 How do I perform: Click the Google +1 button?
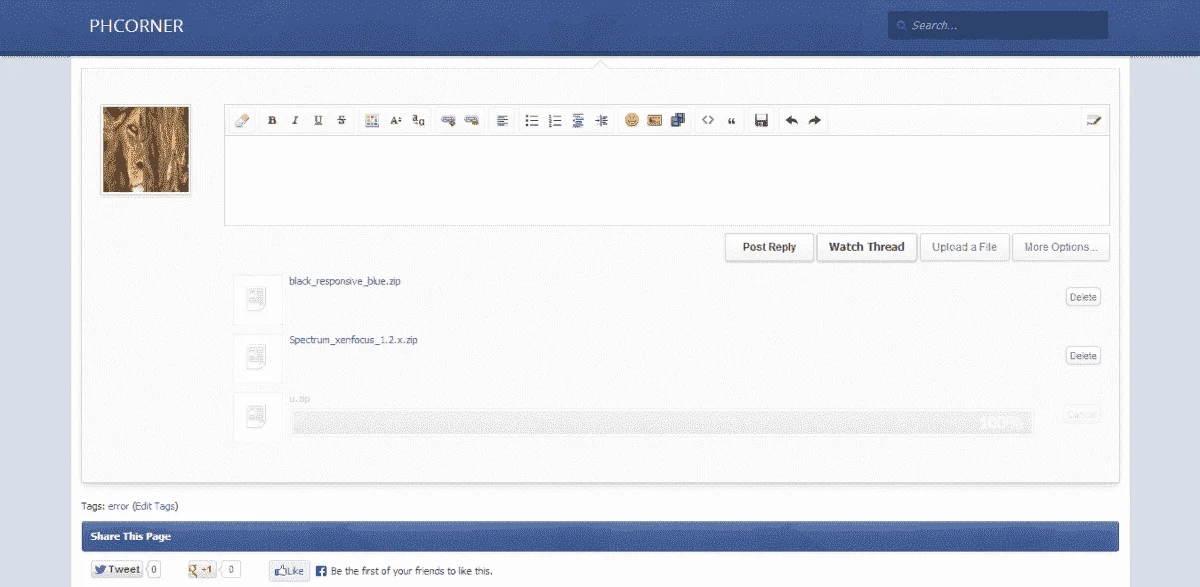click(202, 569)
